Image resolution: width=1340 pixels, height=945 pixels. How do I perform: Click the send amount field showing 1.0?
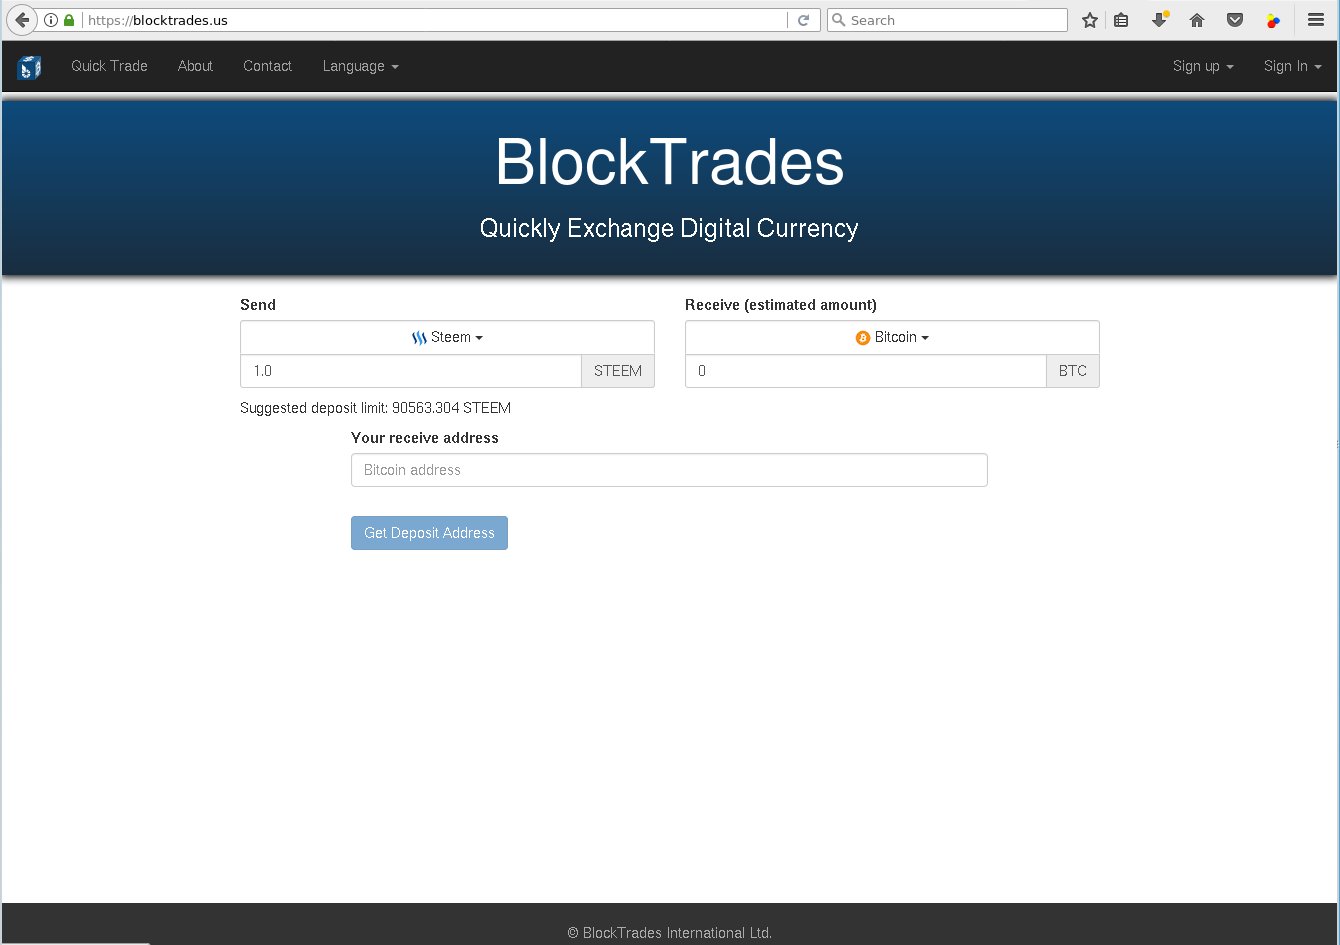pyautogui.click(x=411, y=371)
